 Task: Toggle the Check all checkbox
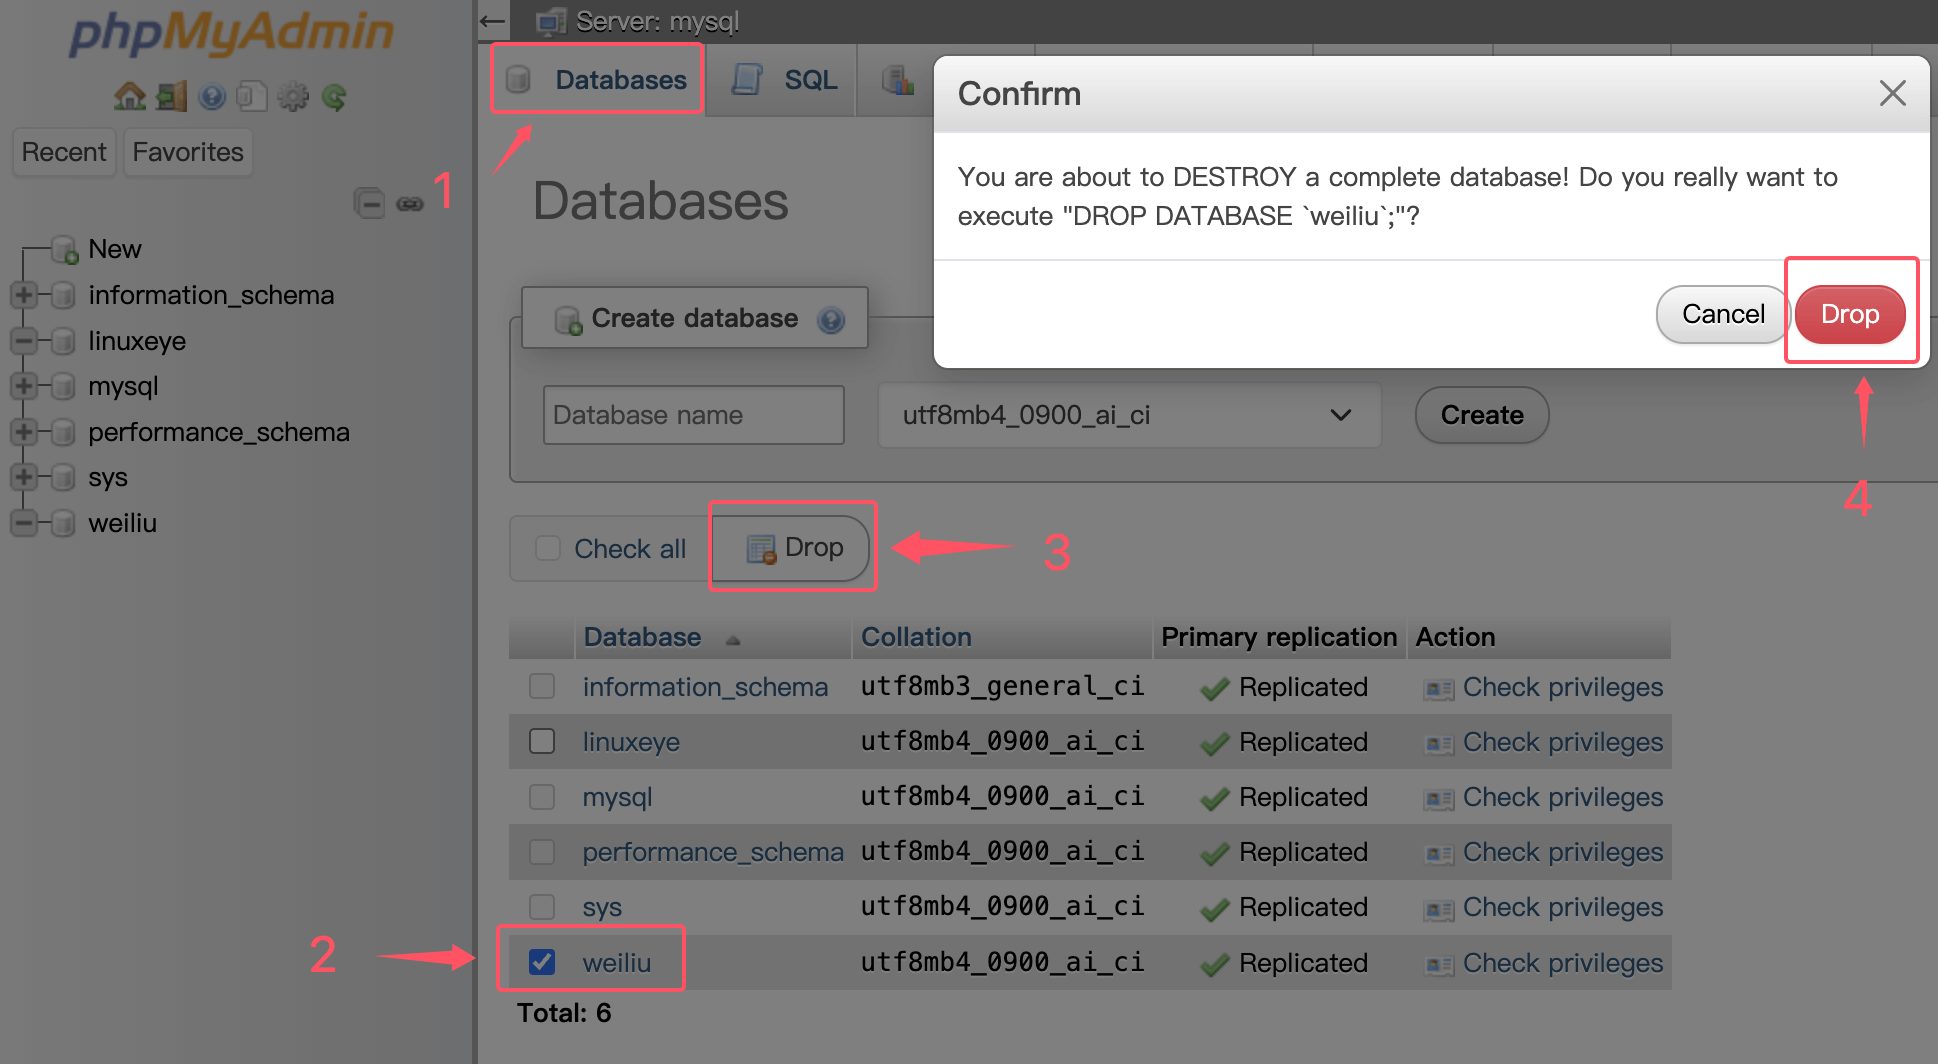pyautogui.click(x=548, y=548)
